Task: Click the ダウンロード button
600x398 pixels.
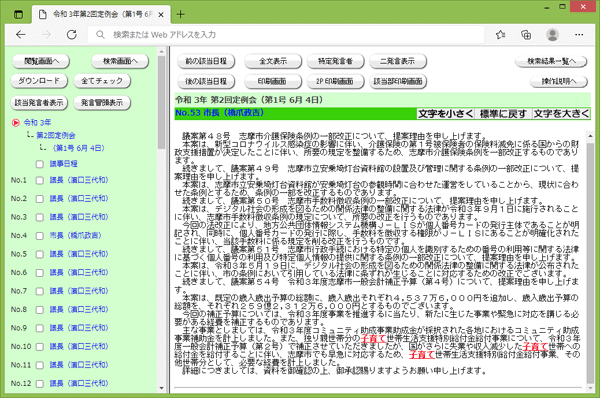Action: [39, 81]
